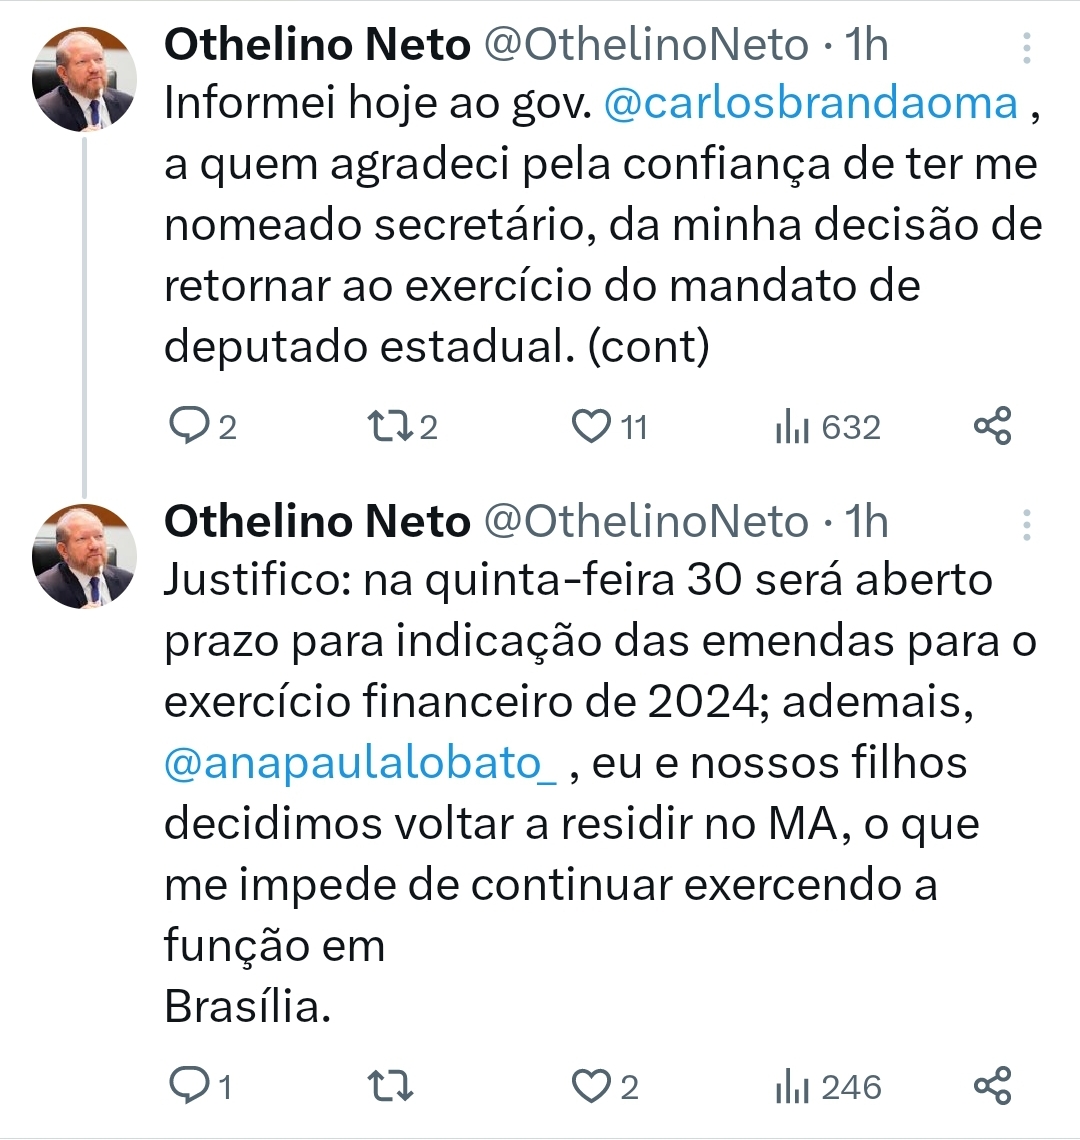Screen dimensions: 1080x1140
Task: Reply to the first tweet about returning to mandate
Action: 189,427
